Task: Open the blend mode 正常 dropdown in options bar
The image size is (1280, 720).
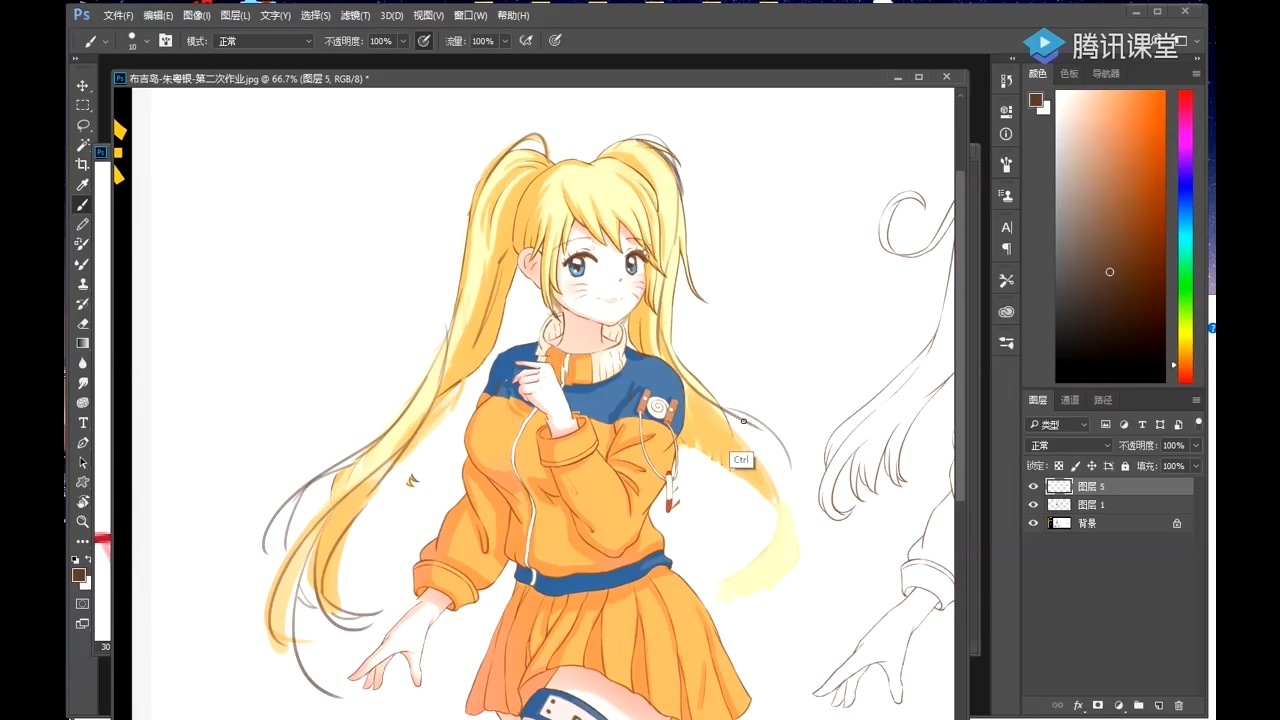Action: coord(264,41)
